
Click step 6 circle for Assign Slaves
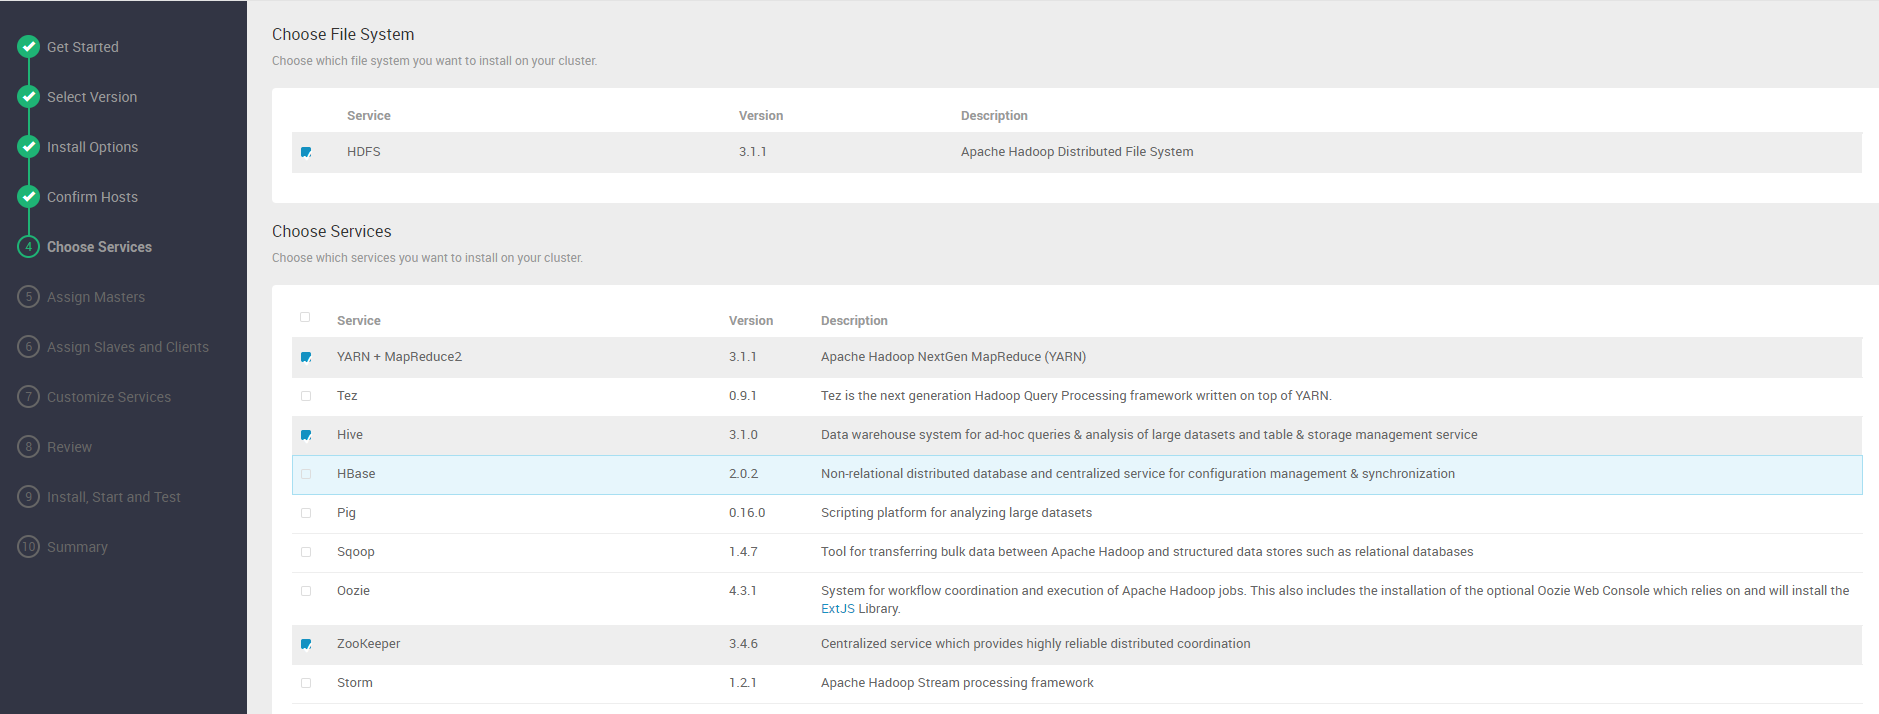pos(29,346)
